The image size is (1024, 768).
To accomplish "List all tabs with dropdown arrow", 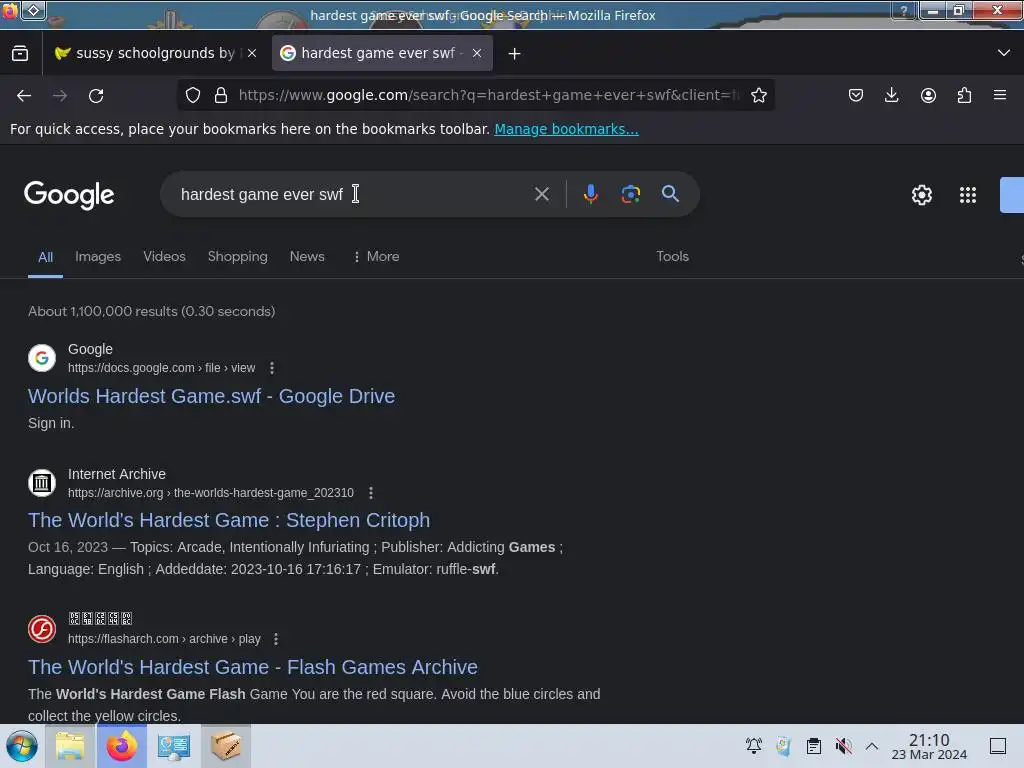I will 1004,53.
